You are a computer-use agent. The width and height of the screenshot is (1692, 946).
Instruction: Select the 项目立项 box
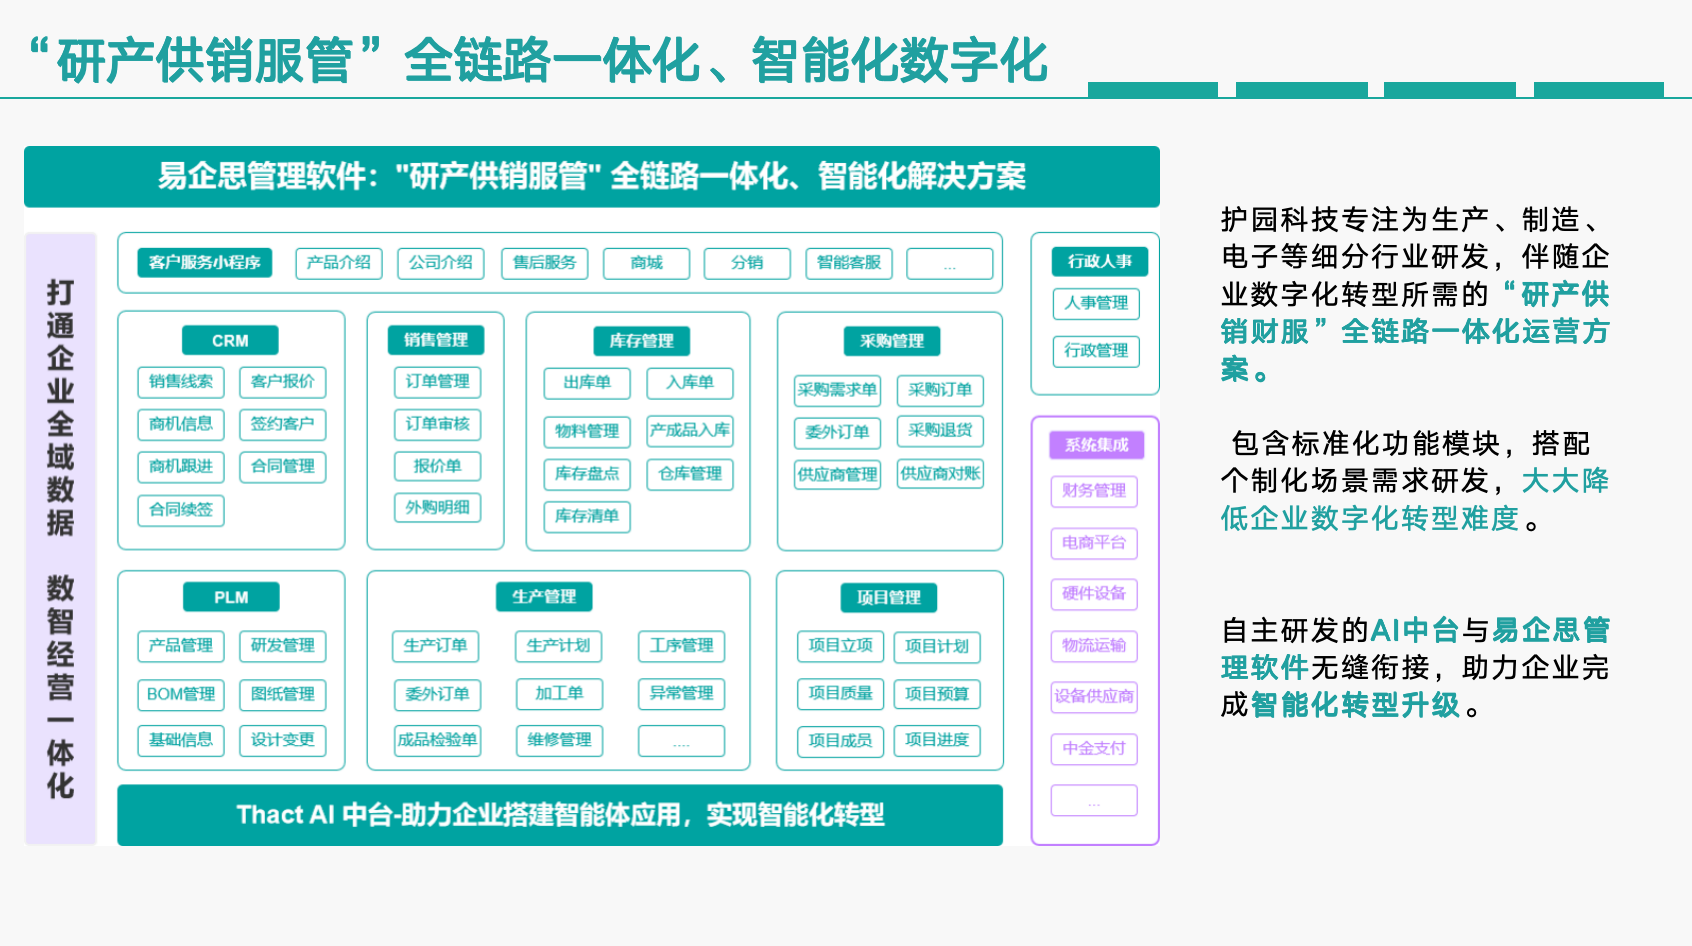coord(841,646)
